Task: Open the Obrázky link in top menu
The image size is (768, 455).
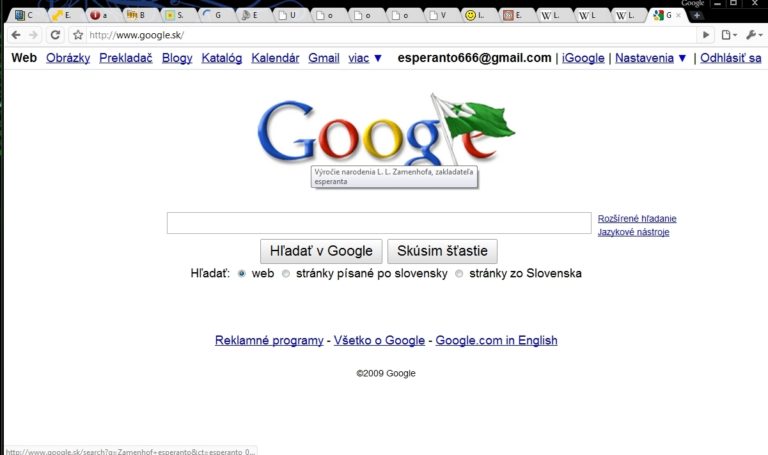Action: (x=68, y=58)
